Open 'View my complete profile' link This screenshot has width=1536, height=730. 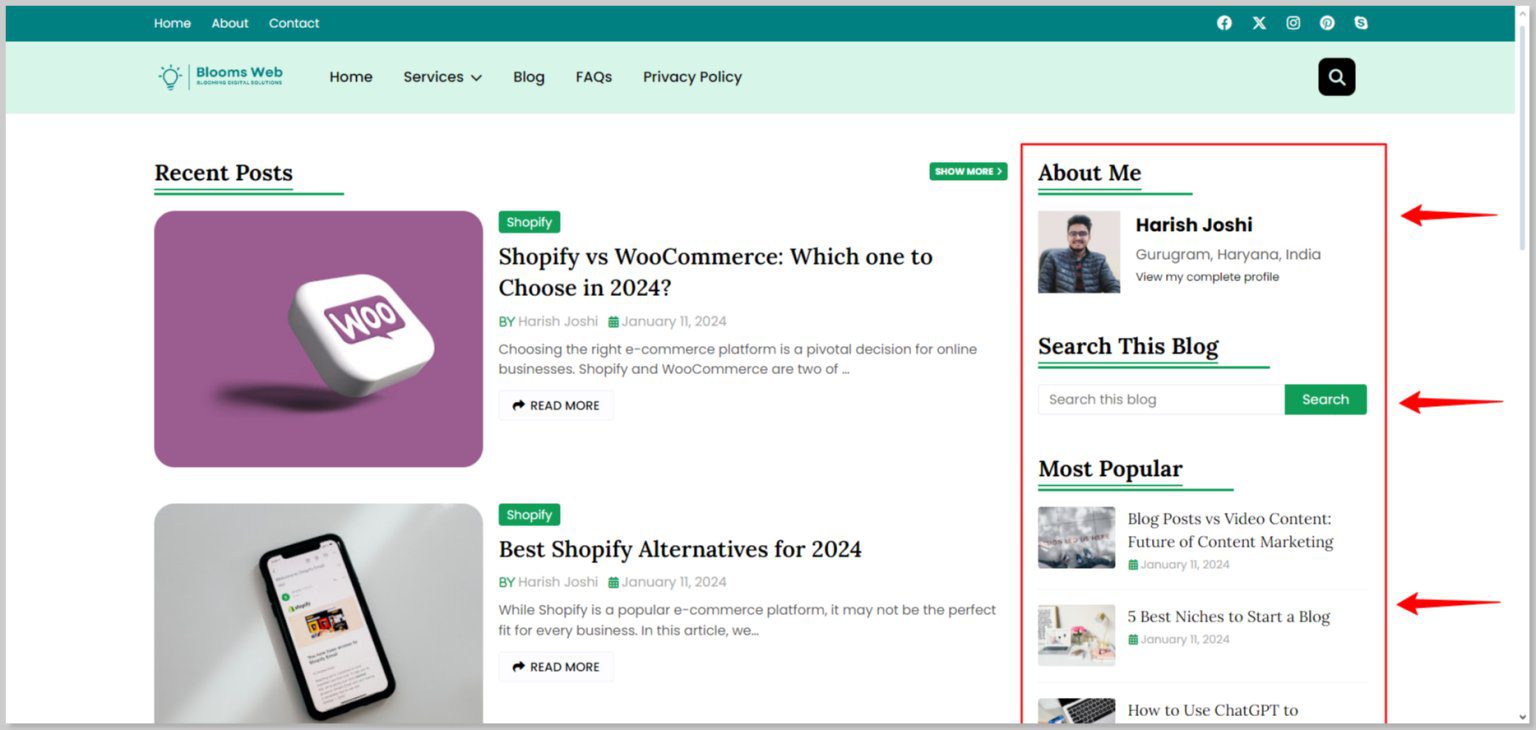click(1207, 276)
